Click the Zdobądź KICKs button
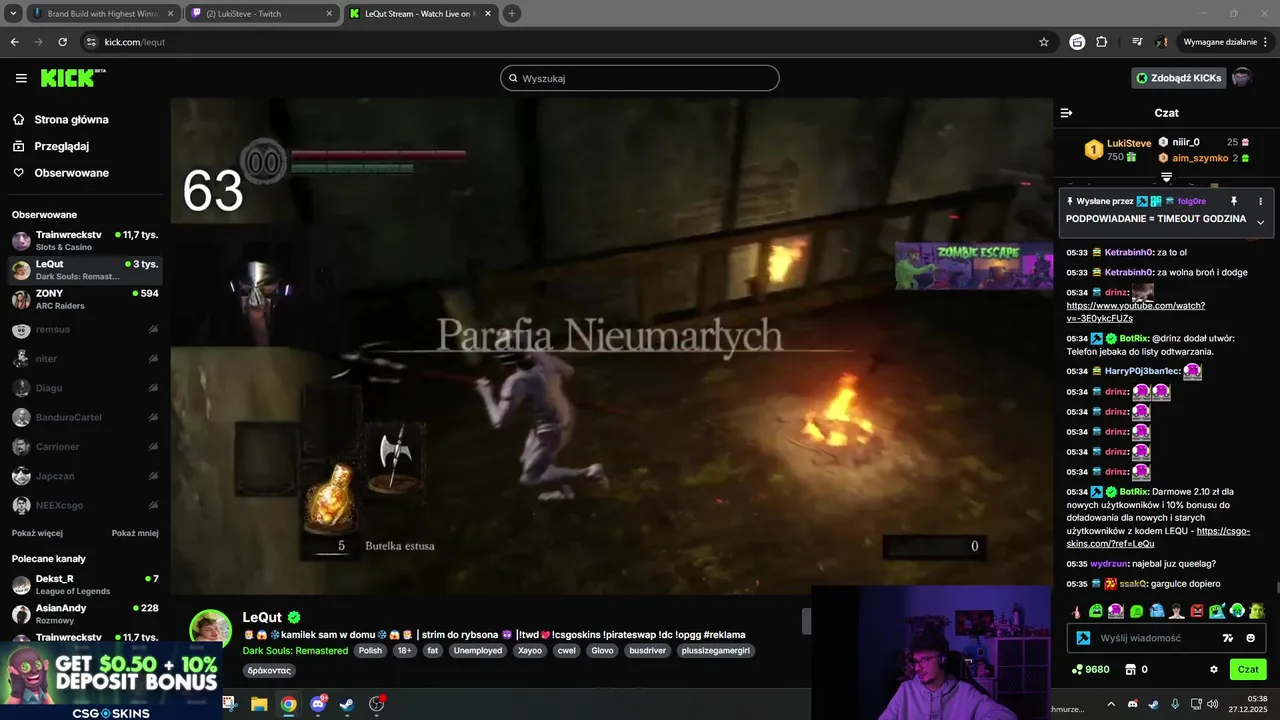 (x=1178, y=78)
